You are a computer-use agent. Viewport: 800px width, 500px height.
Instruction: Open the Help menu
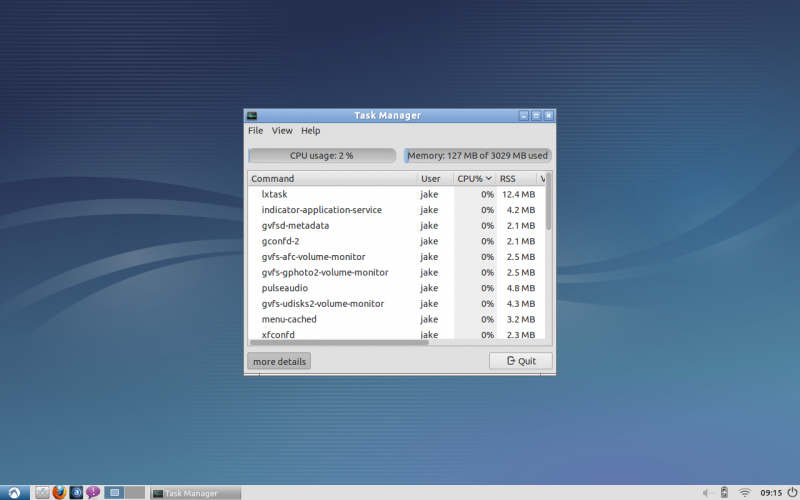click(311, 131)
